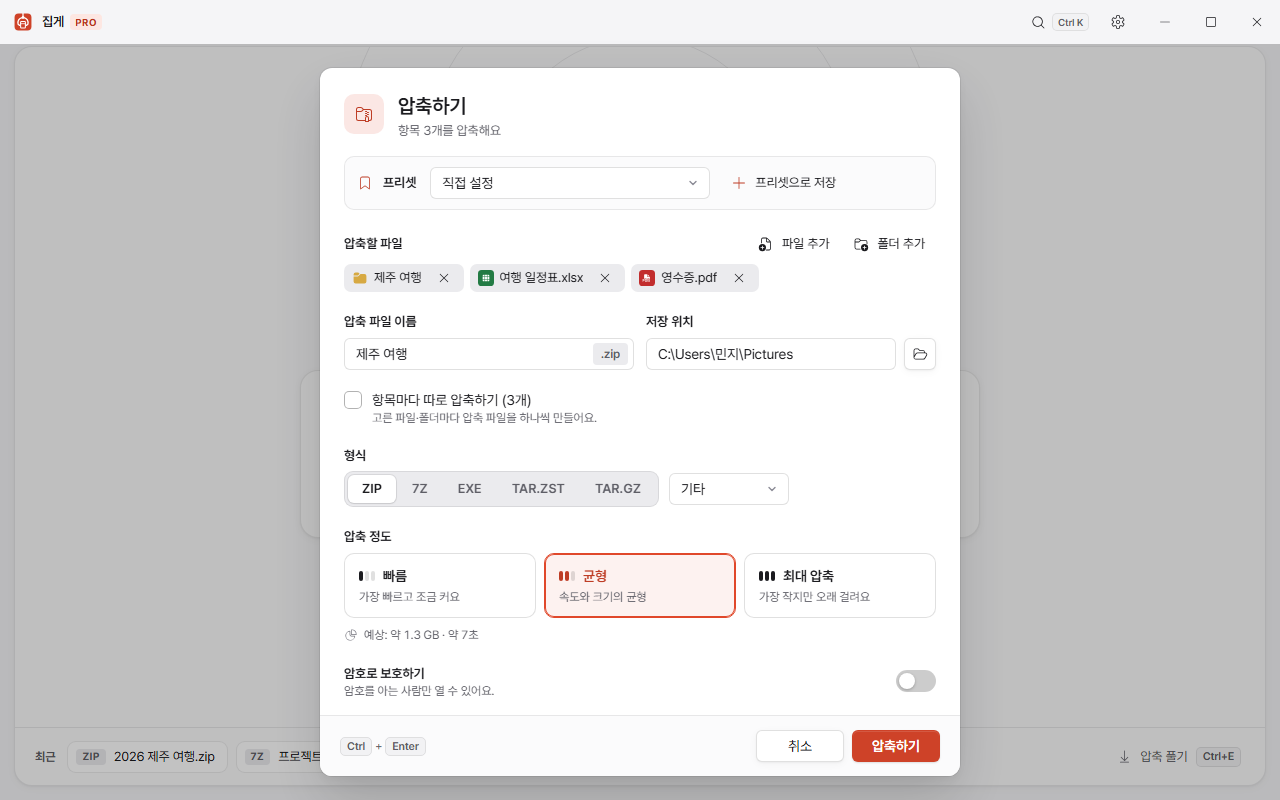Click the .zip extension badge
The image size is (1280, 800).
pyautogui.click(x=610, y=354)
